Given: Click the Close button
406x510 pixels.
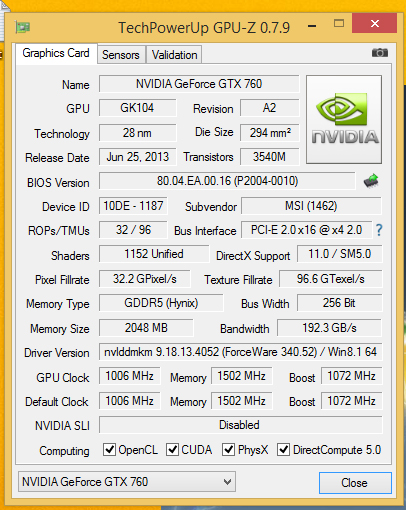Looking at the screenshot, I should pyautogui.click(x=355, y=483).
